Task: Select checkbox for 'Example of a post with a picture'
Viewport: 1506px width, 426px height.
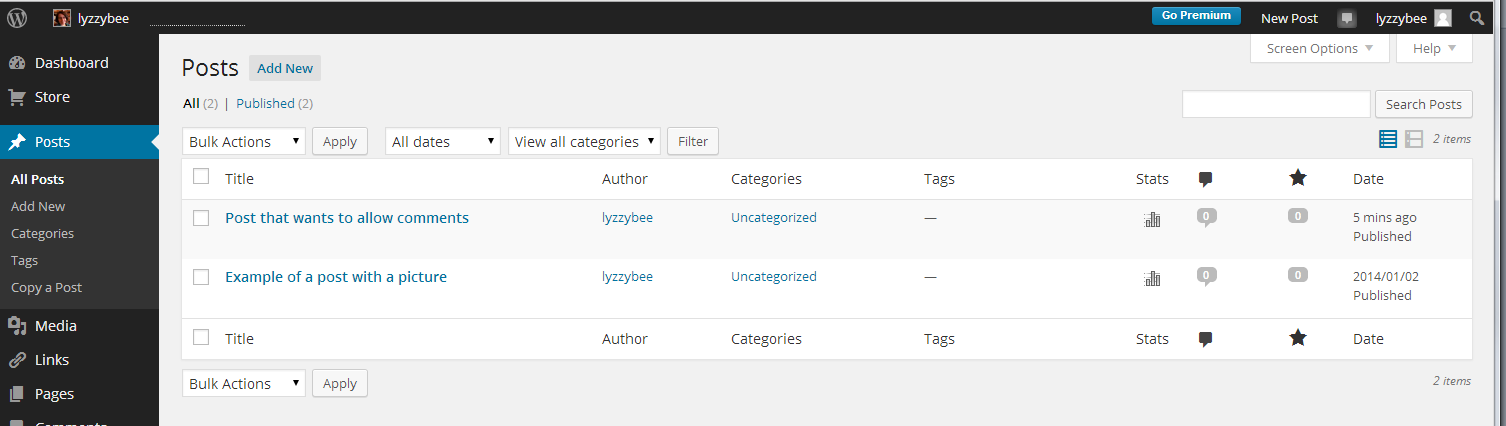Action: [x=201, y=277]
